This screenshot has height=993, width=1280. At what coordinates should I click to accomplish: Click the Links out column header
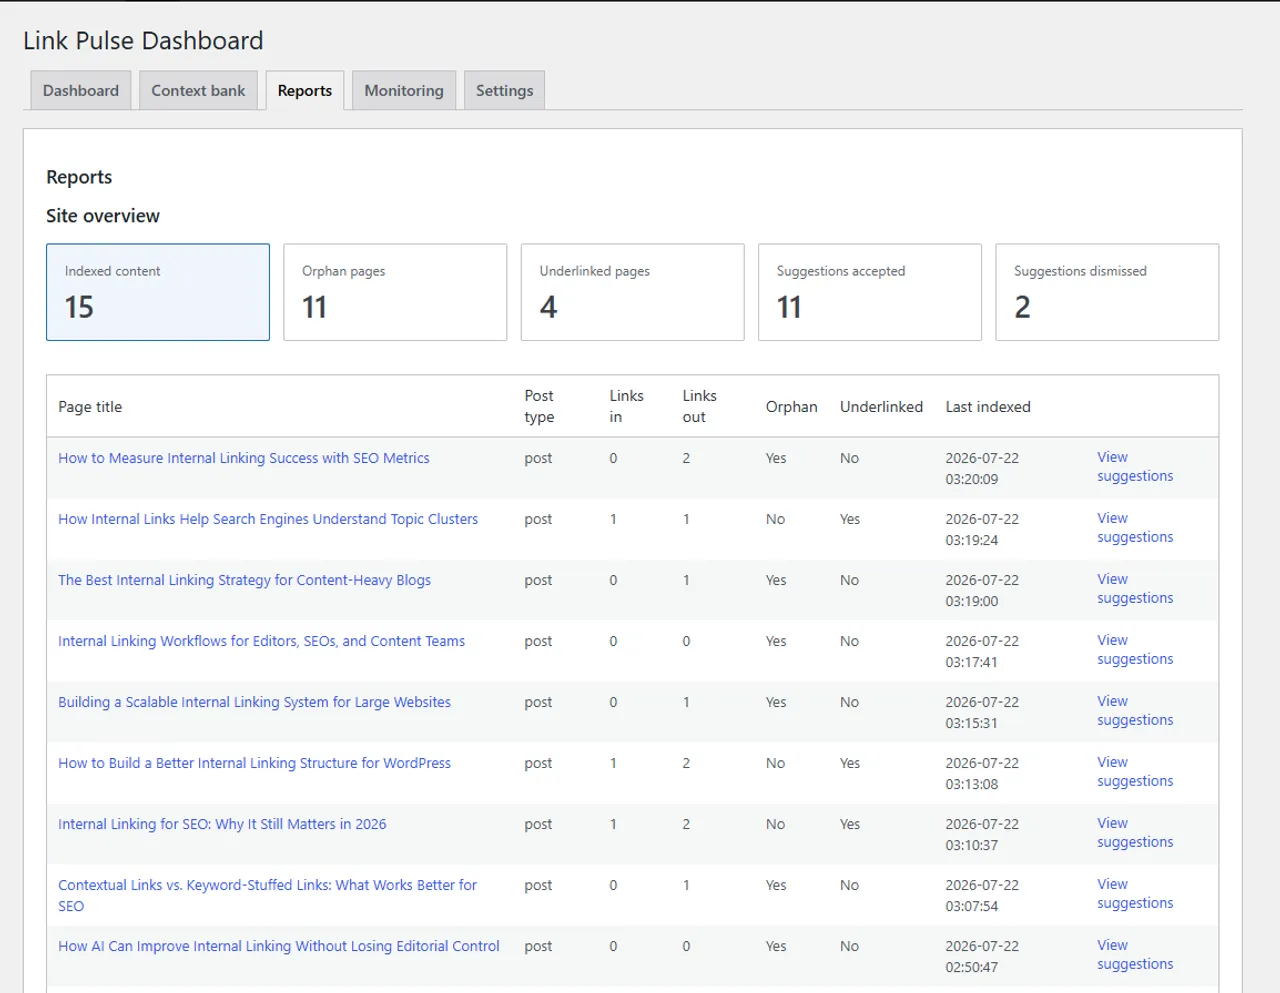[x=699, y=407]
